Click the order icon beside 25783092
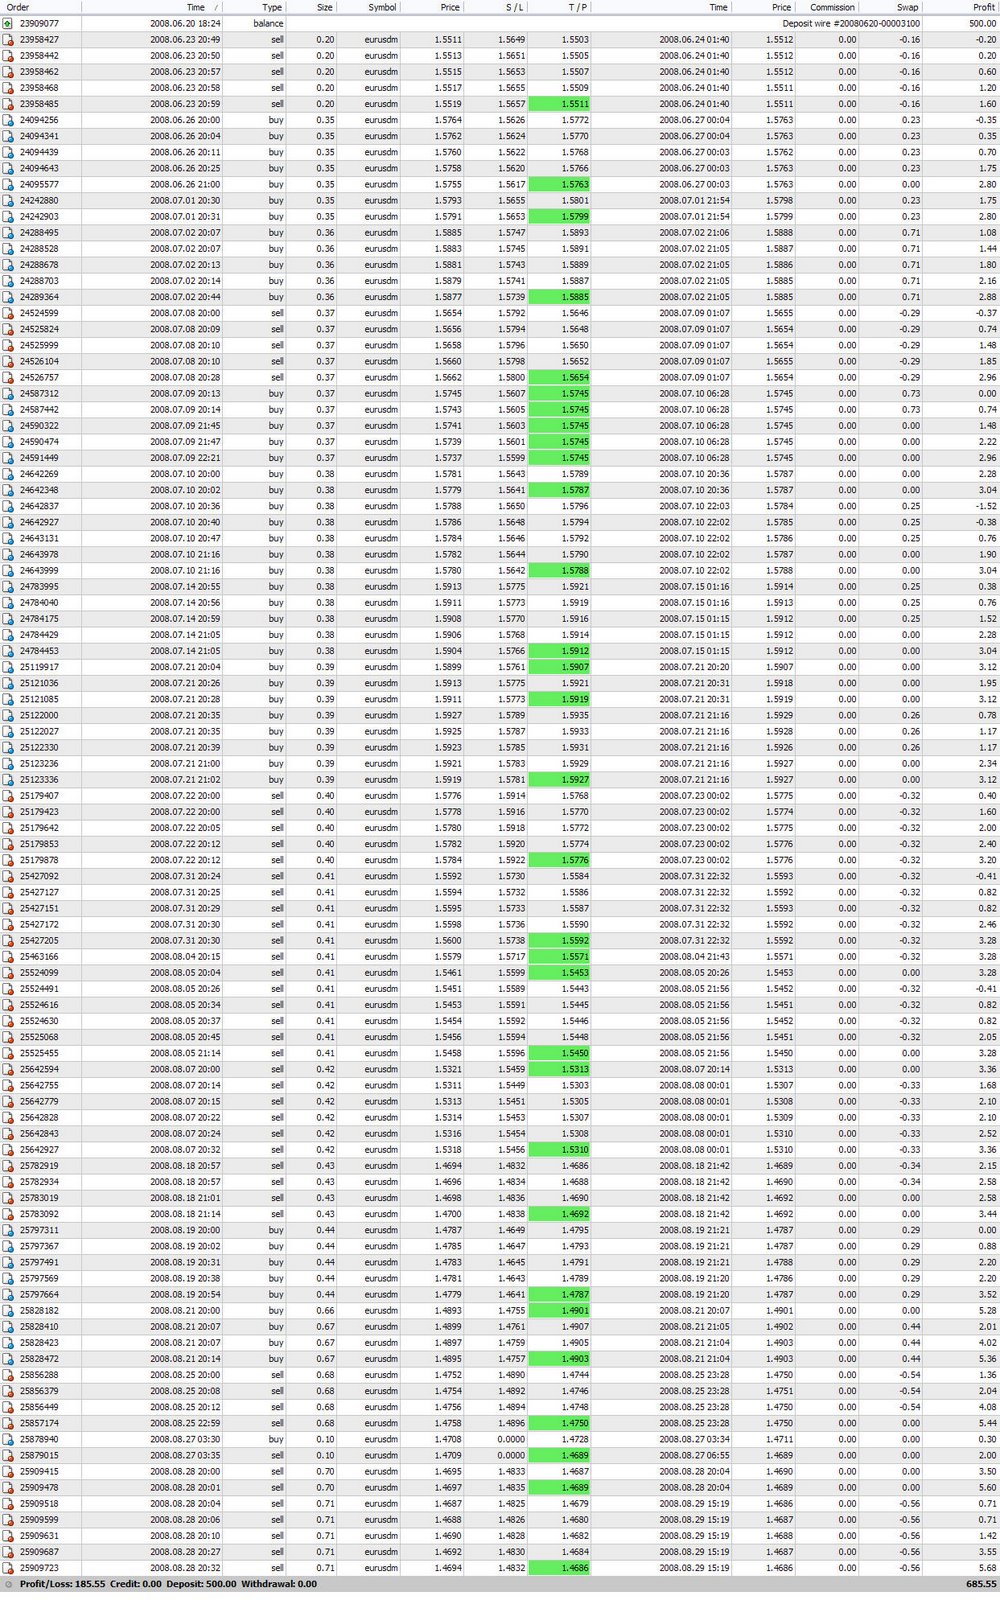The height and width of the screenshot is (1600, 1000). coord(8,1214)
